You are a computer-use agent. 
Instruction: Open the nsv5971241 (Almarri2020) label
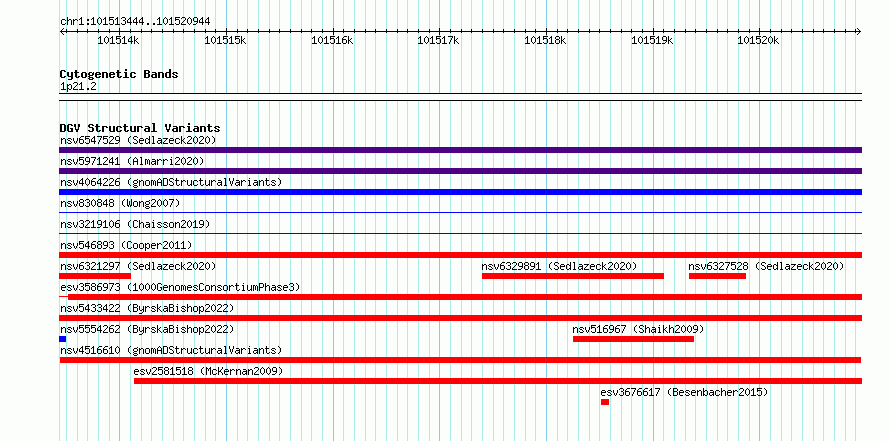(x=132, y=161)
